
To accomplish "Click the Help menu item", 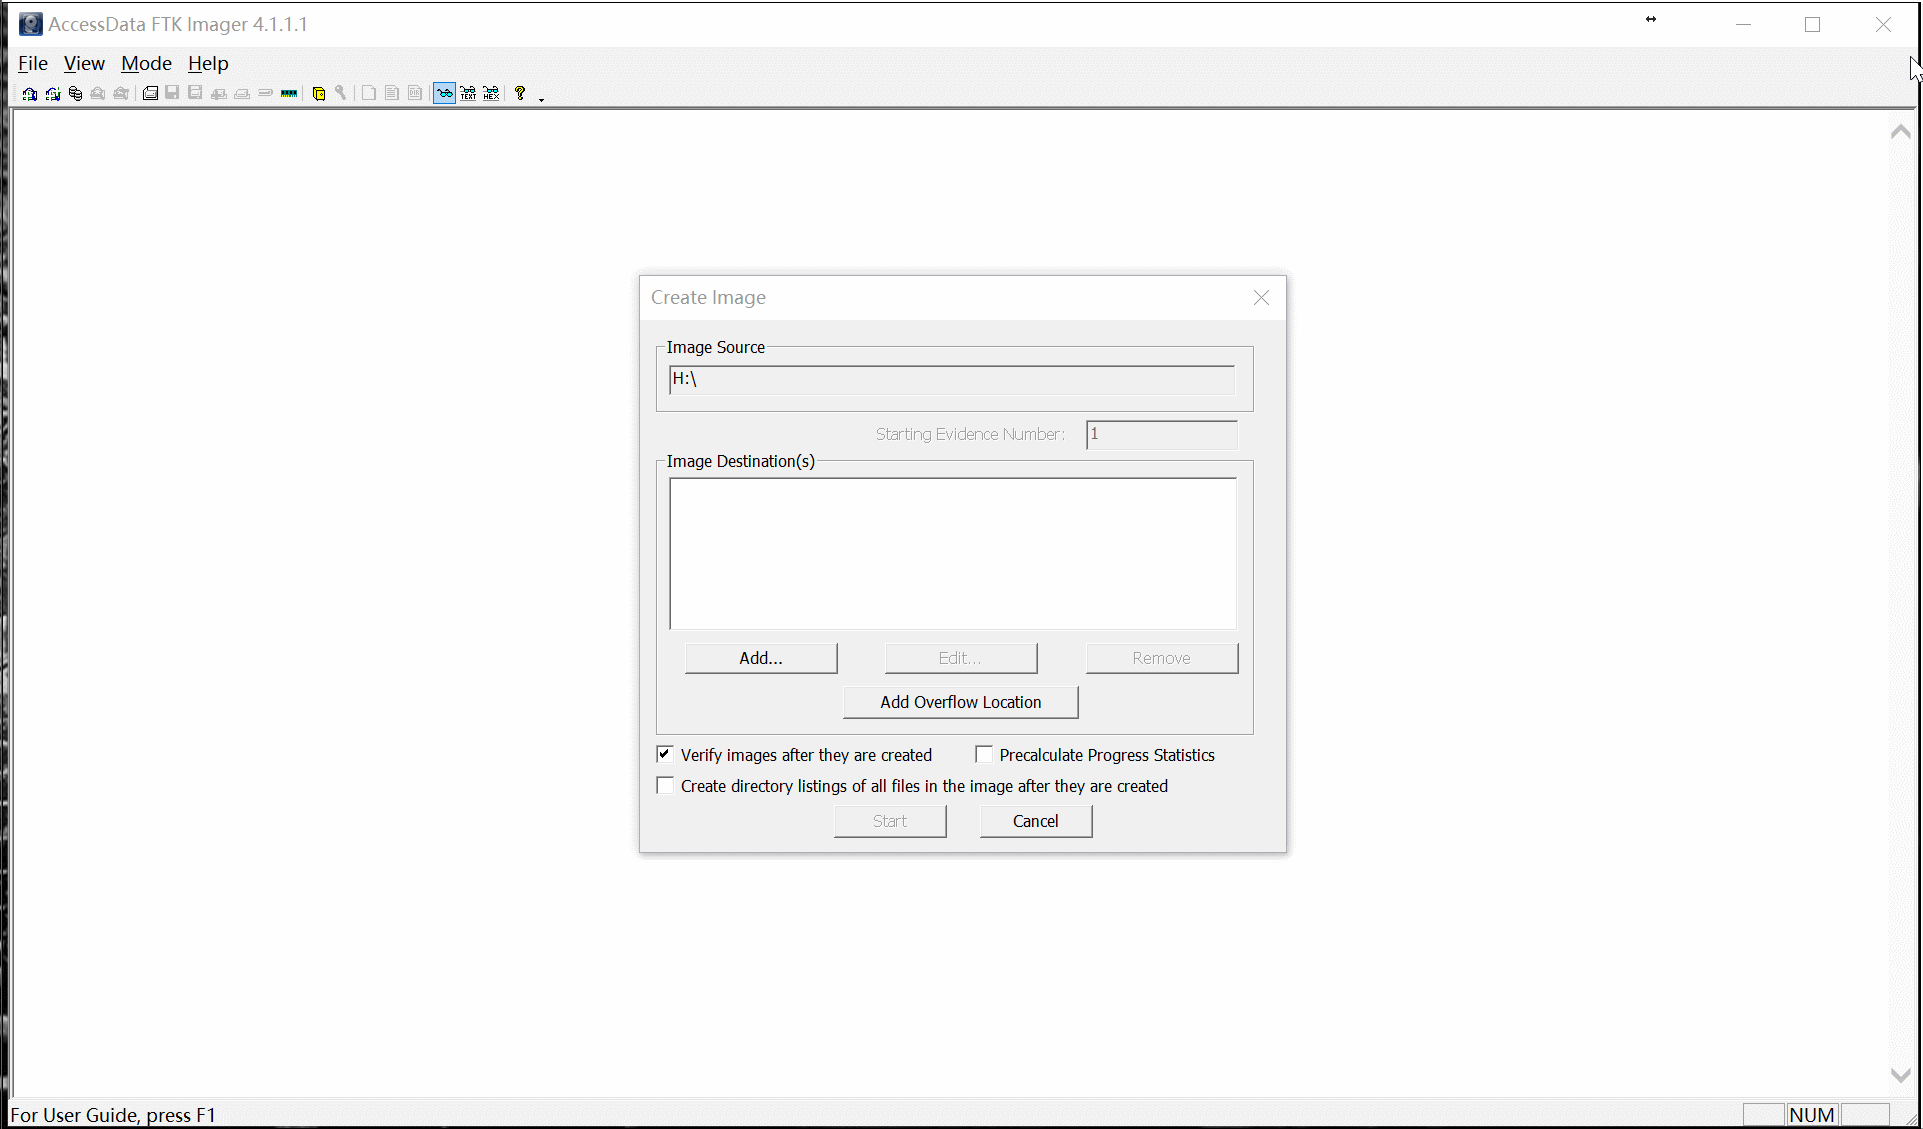I will tap(208, 63).
